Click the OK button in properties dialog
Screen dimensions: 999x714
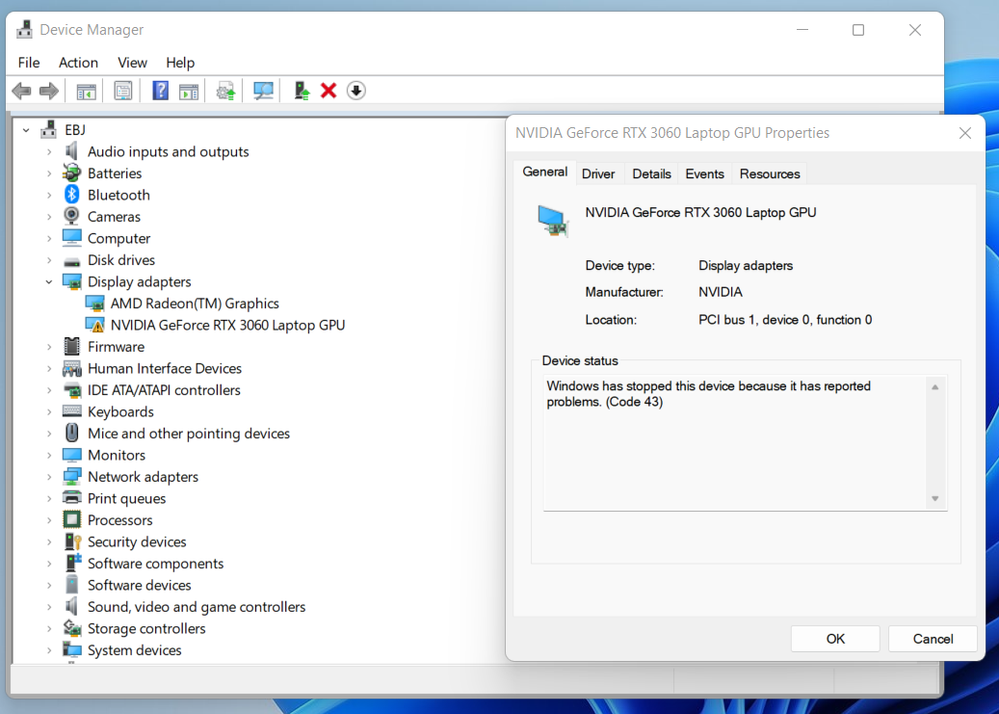[x=835, y=638]
